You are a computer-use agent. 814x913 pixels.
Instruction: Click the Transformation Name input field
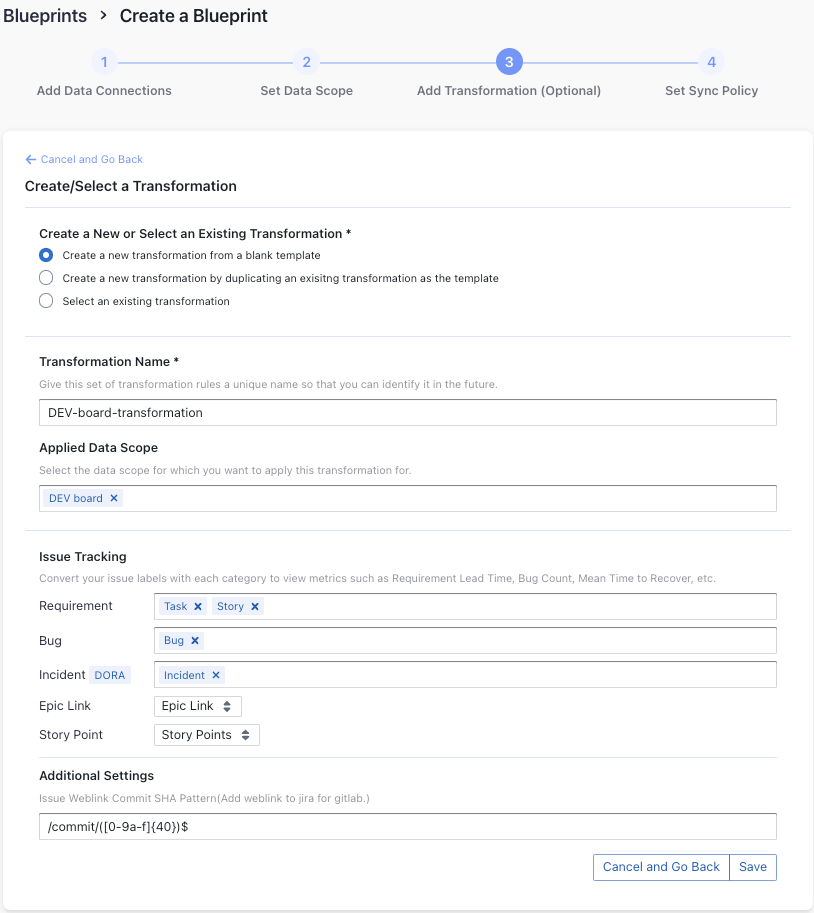click(408, 412)
